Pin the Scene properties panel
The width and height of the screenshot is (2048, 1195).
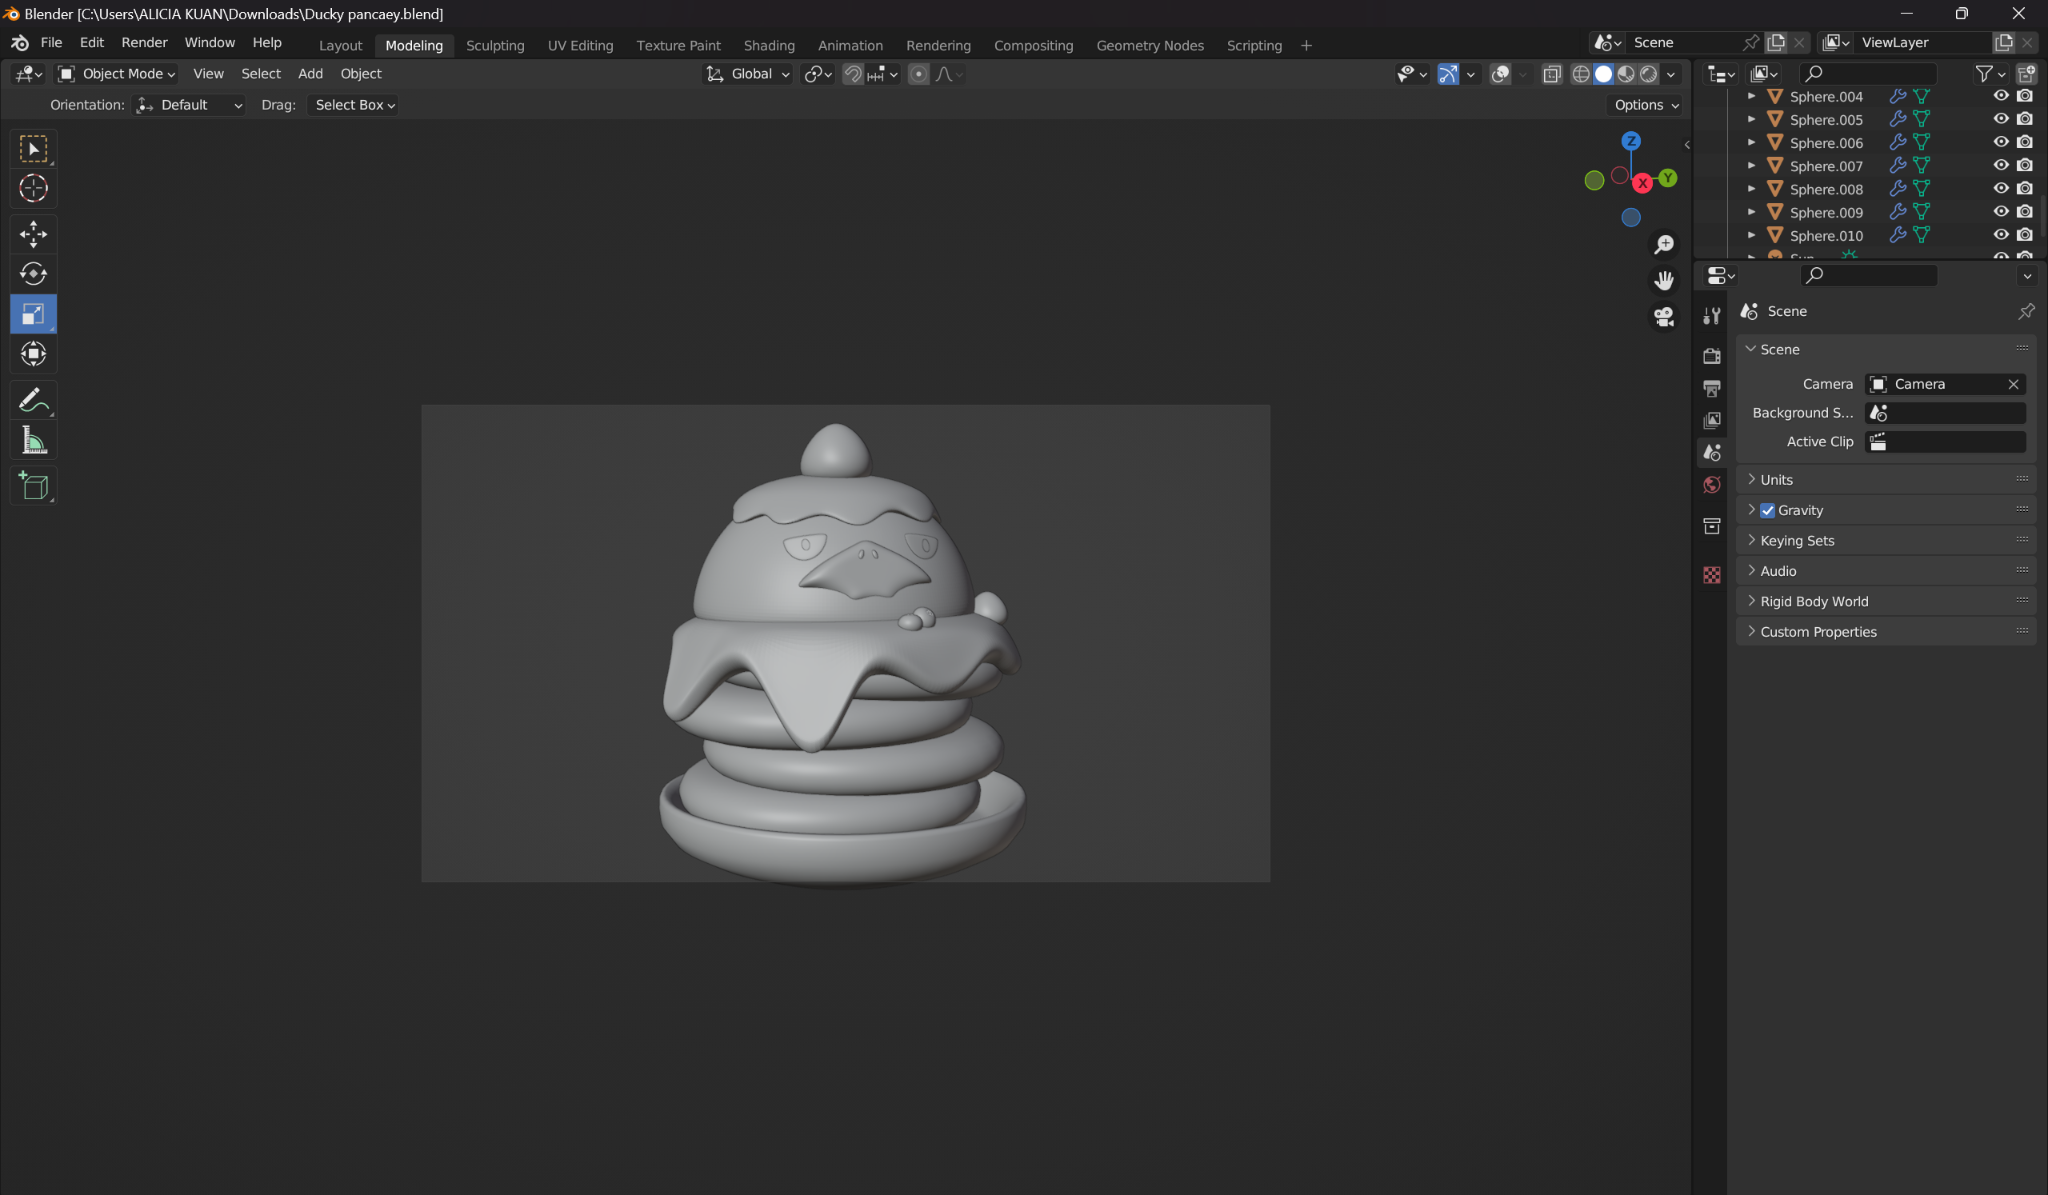coord(2026,312)
